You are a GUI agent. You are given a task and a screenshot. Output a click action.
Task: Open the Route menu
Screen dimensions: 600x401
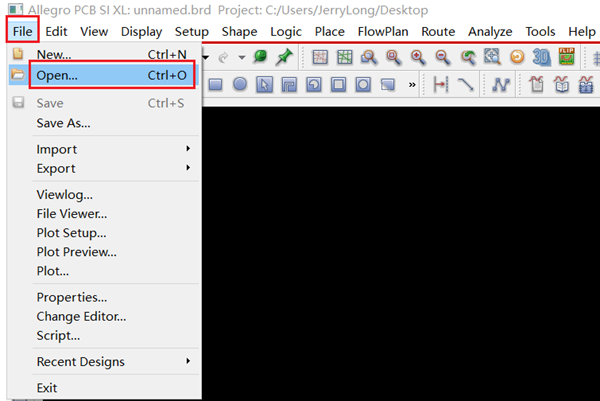point(438,31)
